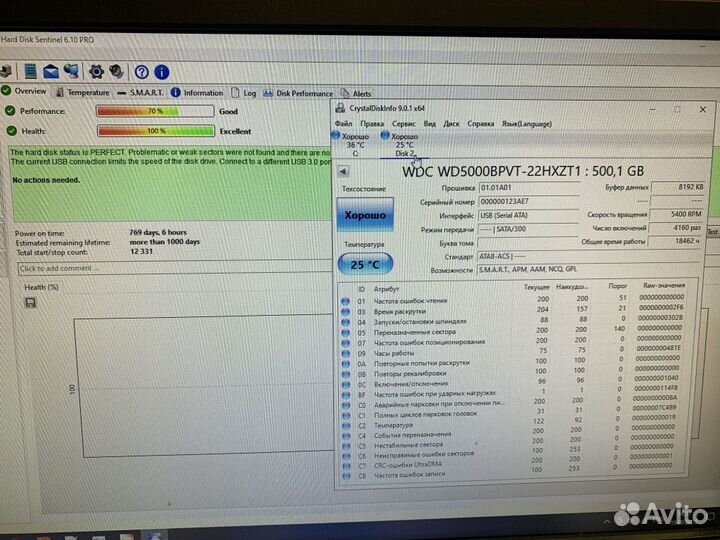720x540 pixels.
Task: Click the Стандарт field ATA8-ACS
Action: click(588, 256)
